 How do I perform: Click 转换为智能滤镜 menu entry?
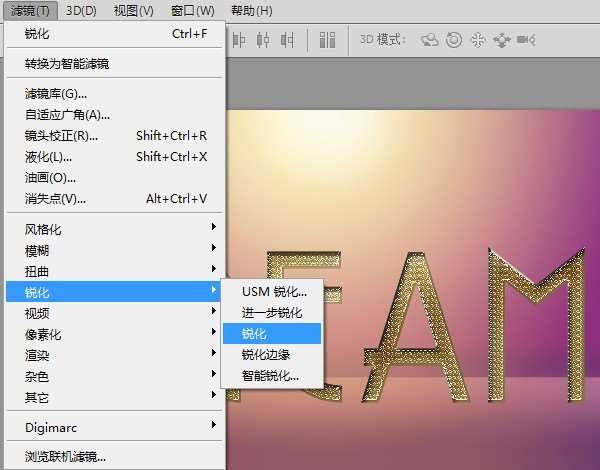(67, 64)
